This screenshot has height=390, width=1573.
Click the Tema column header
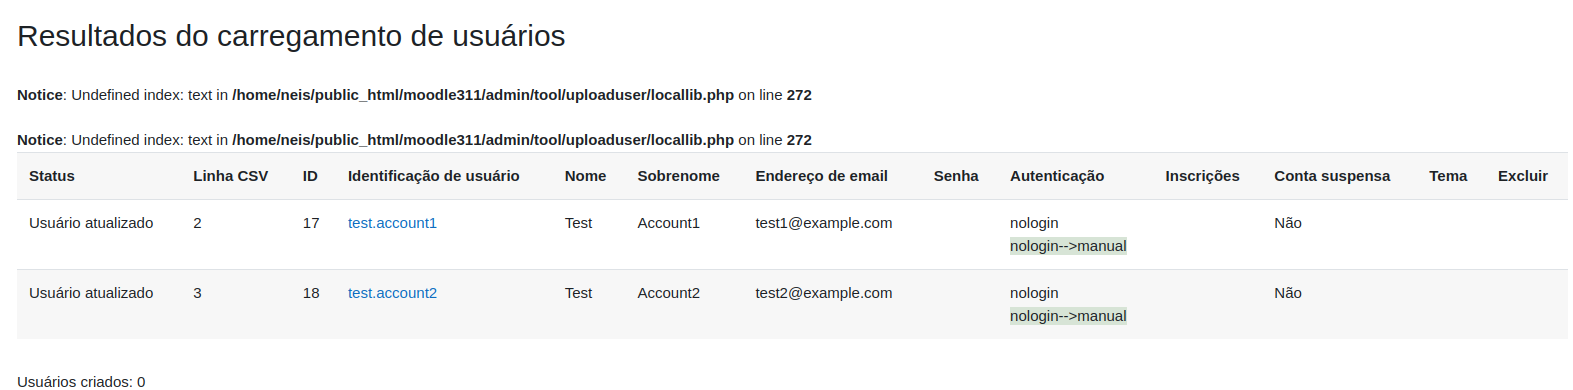[1448, 176]
